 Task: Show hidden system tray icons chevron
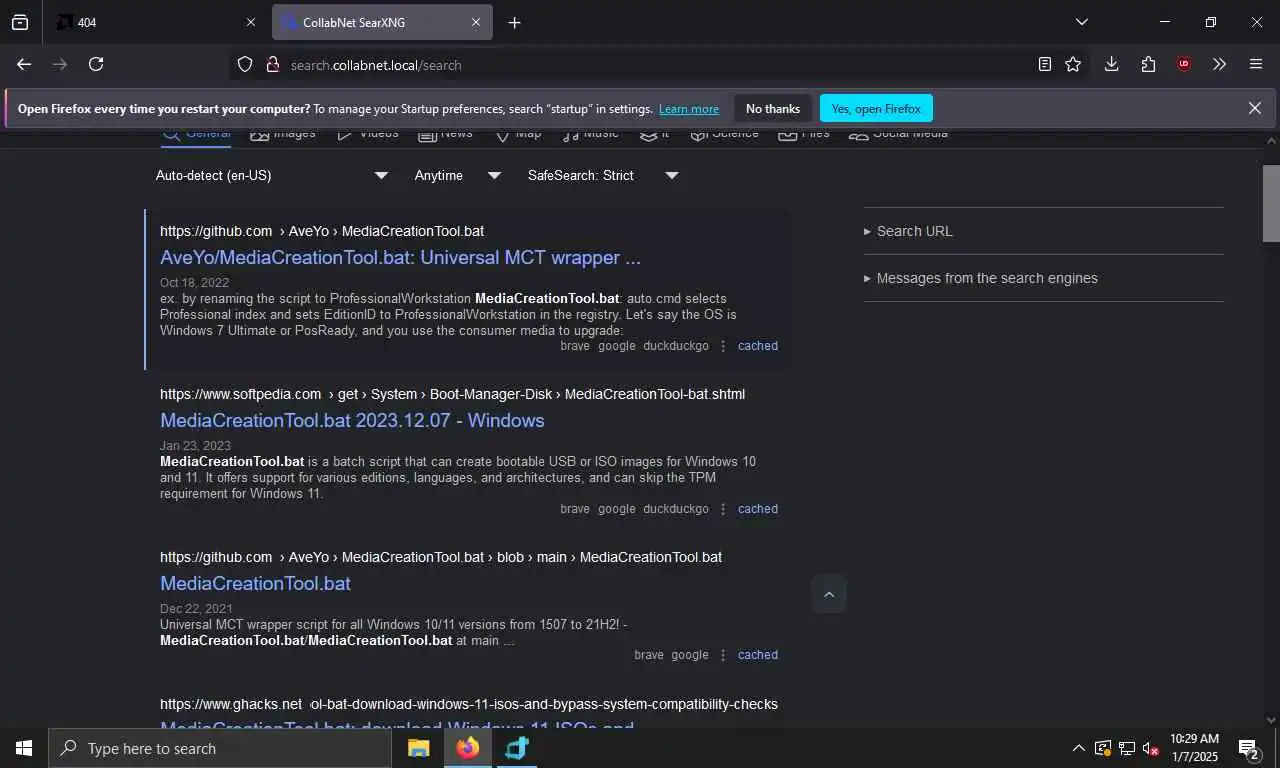point(1078,748)
